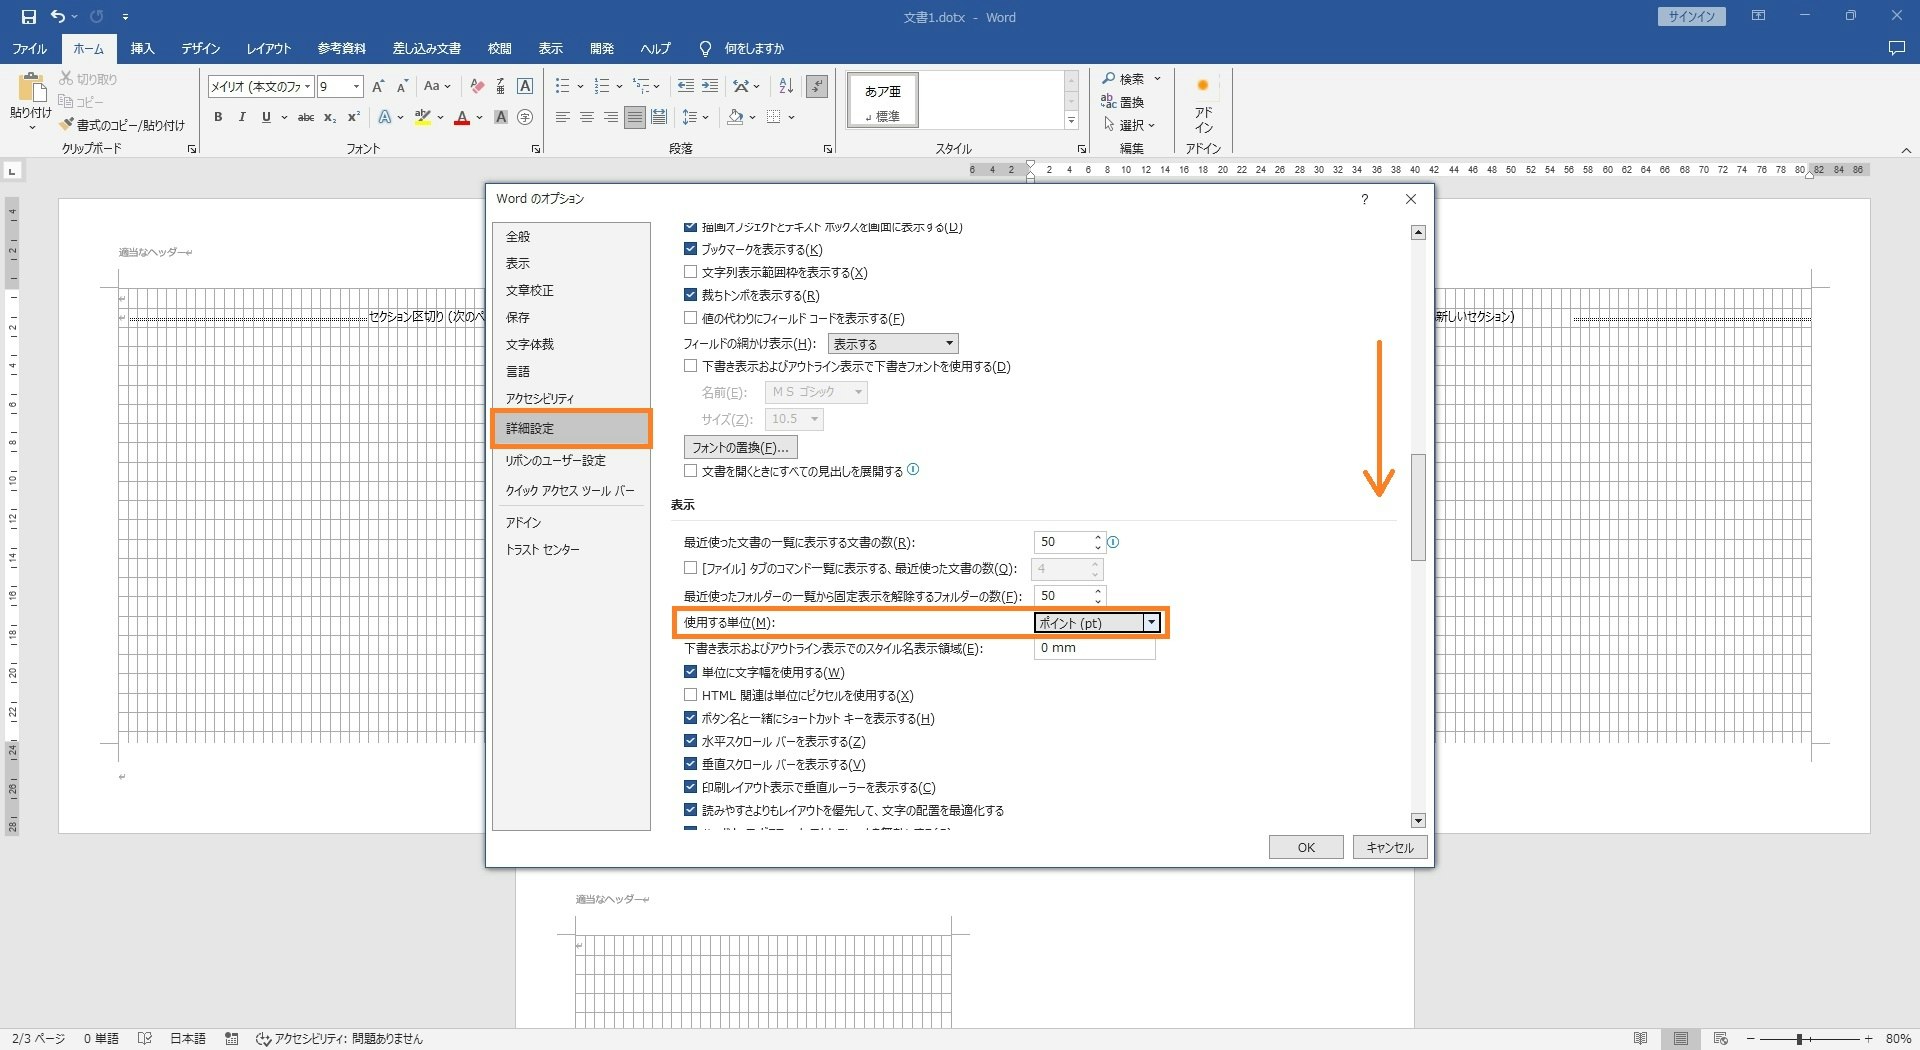Apply superscript formatting (x²)

[x=353, y=117]
